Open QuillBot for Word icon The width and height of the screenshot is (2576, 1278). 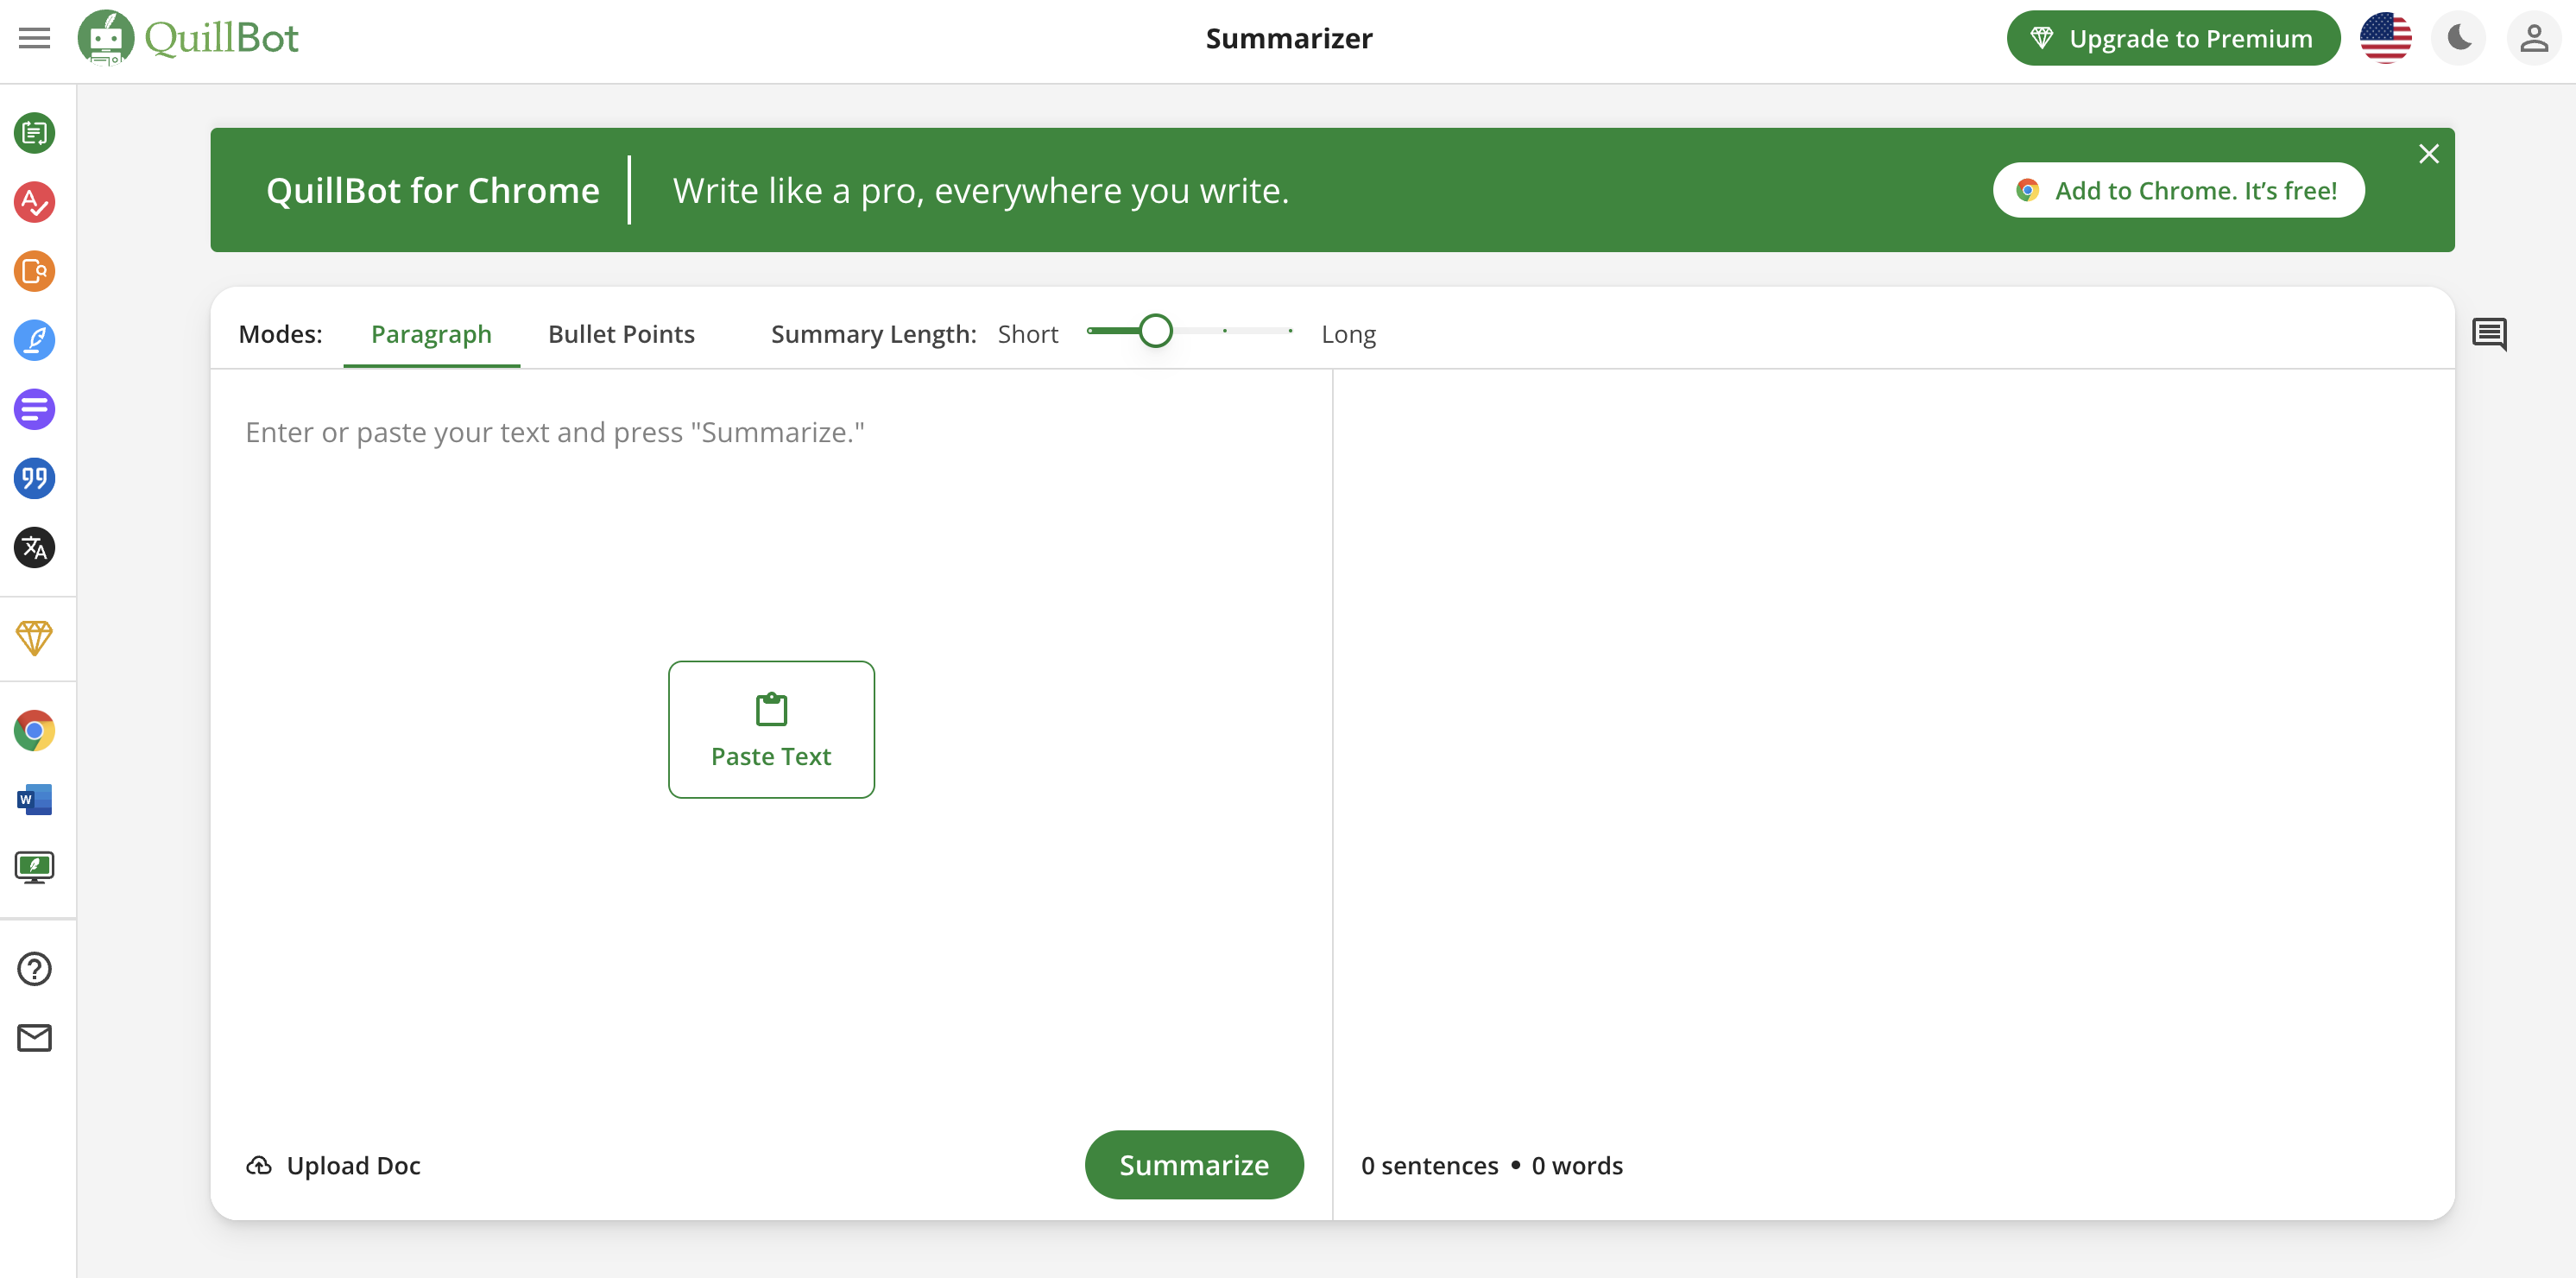pos(34,799)
